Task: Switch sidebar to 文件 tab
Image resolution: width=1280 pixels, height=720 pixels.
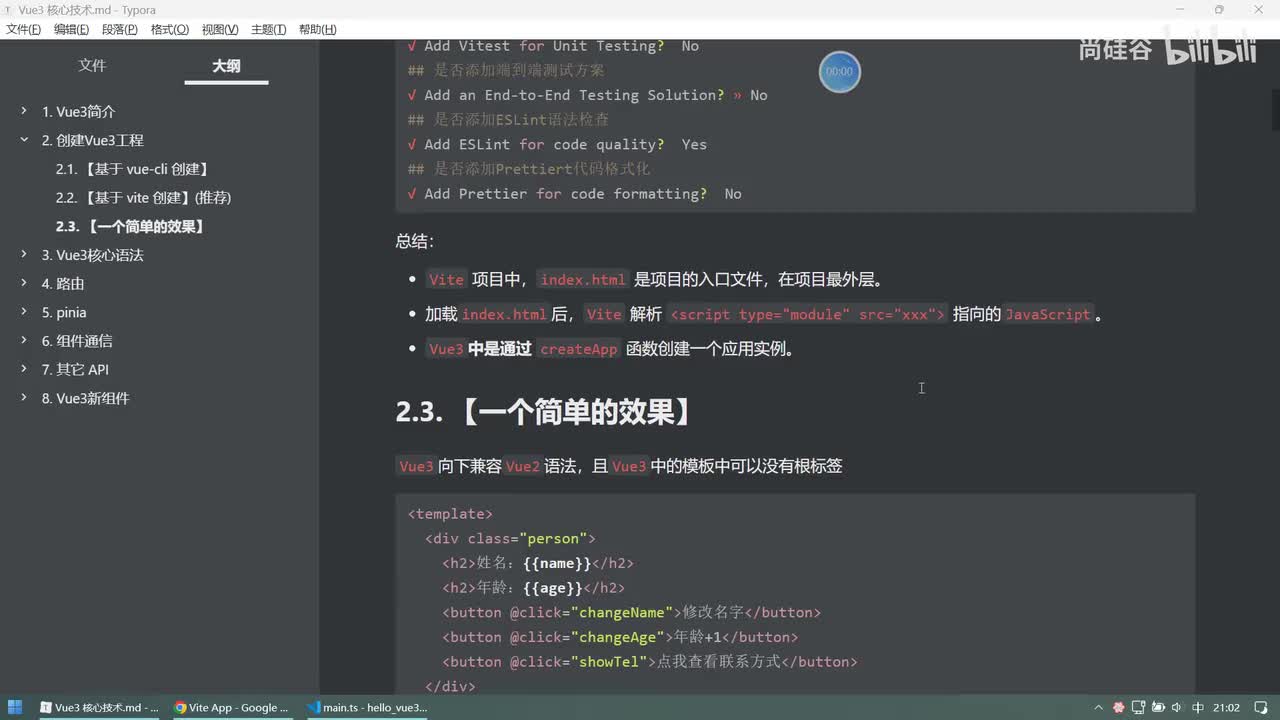Action: 92,66
